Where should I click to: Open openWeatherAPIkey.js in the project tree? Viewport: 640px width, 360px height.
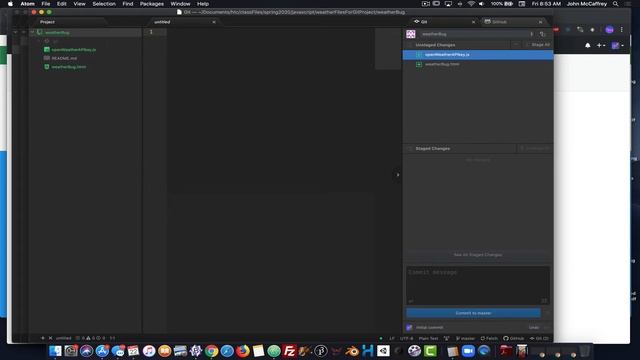[73, 50]
